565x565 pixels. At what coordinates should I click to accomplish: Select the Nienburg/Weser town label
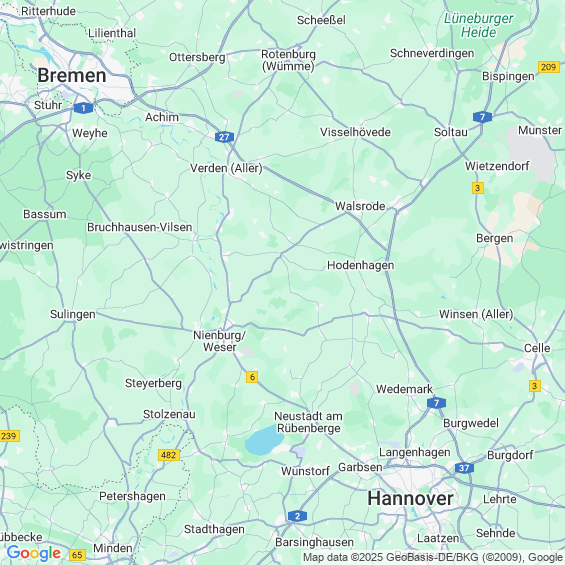(219, 341)
